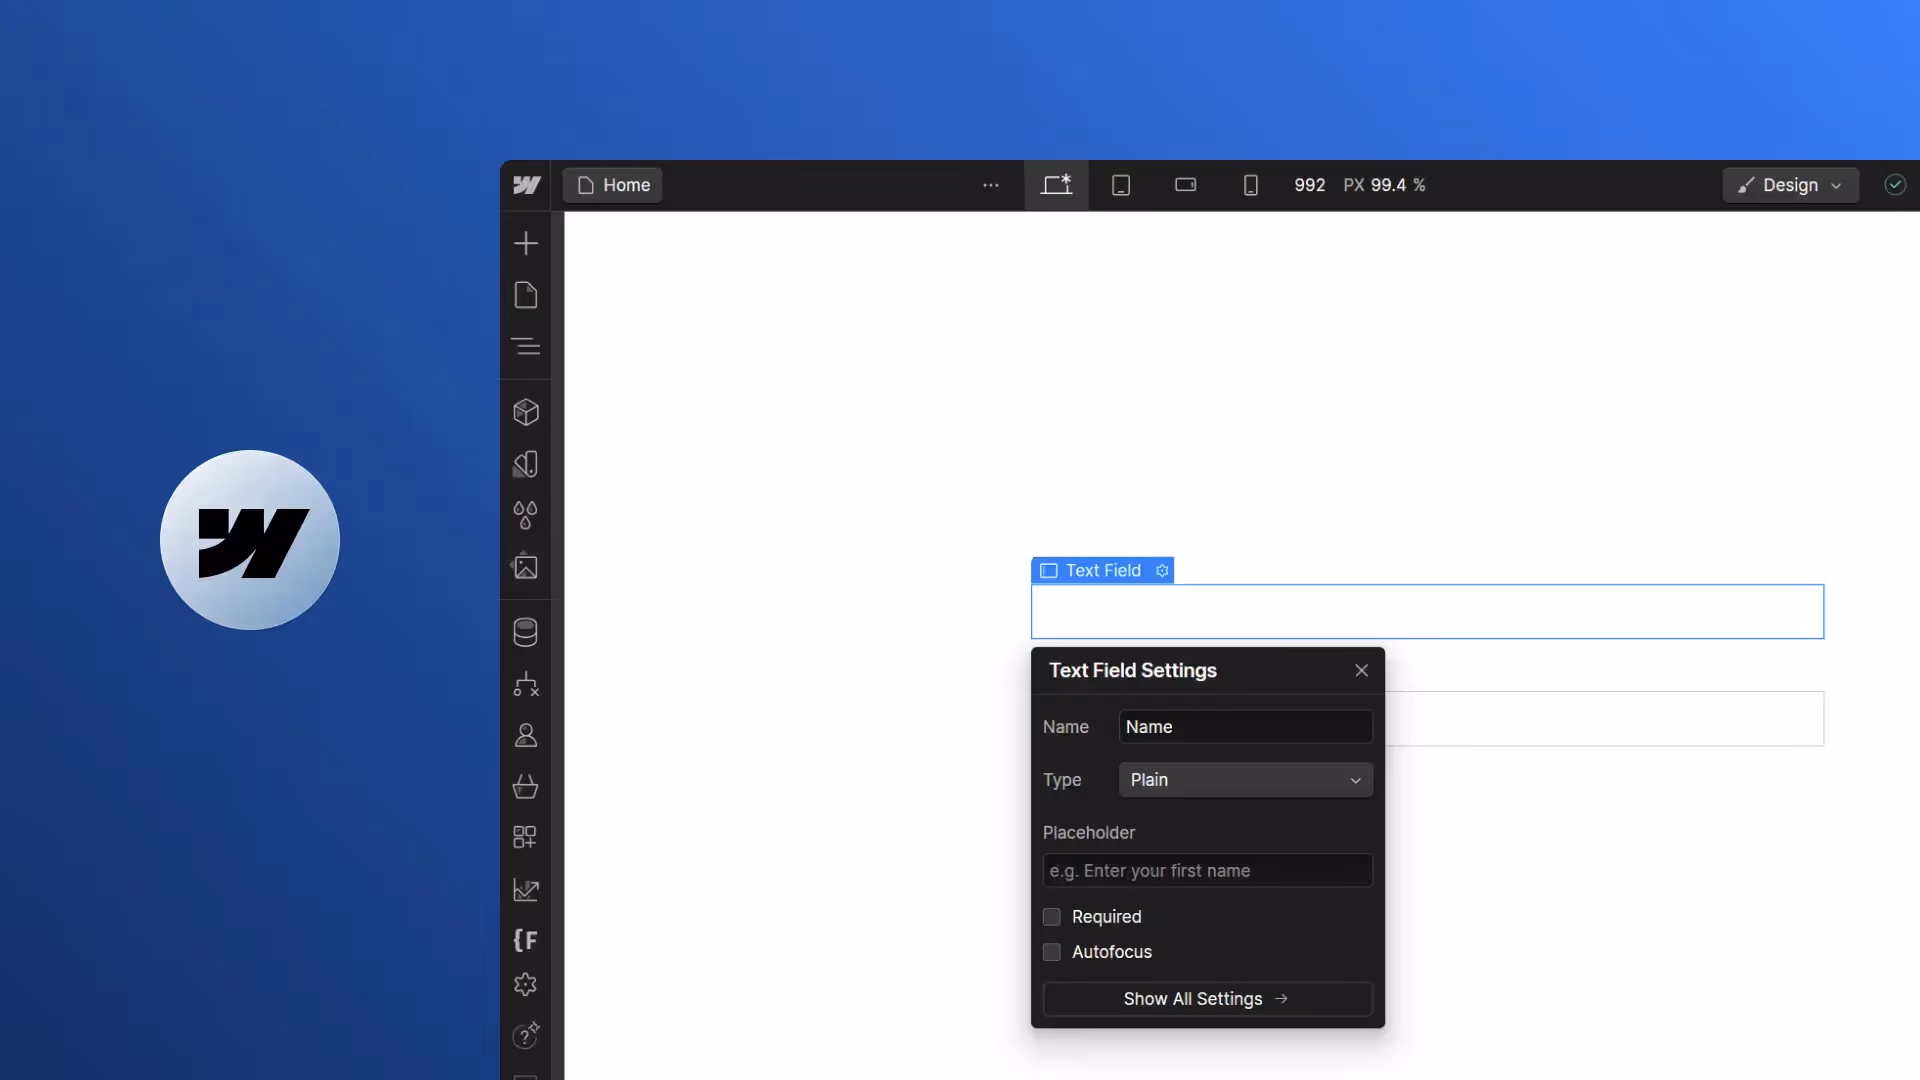1920x1080 pixels.
Task: Close the Text Field Settings popup
Action: pyautogui.click(x=1361, y=670)
